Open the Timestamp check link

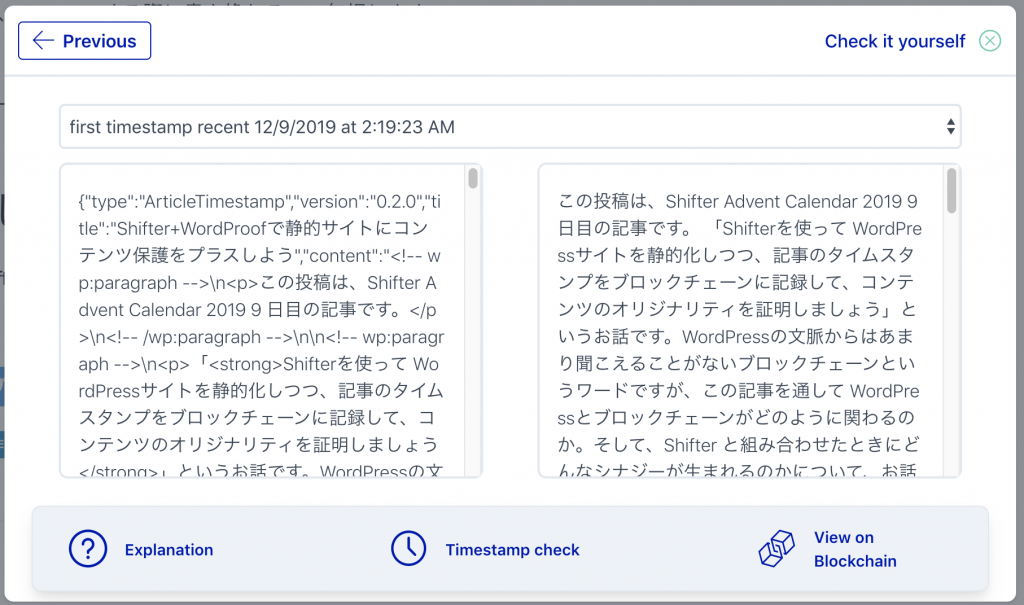point(513,550)
